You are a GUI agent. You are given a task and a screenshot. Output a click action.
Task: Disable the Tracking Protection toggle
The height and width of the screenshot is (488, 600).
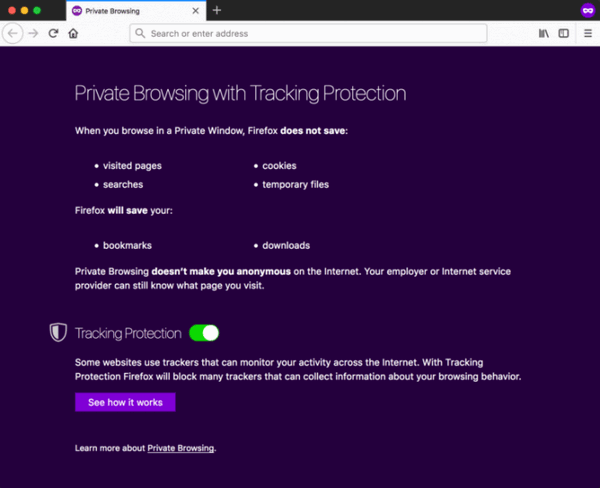[203, 333]
